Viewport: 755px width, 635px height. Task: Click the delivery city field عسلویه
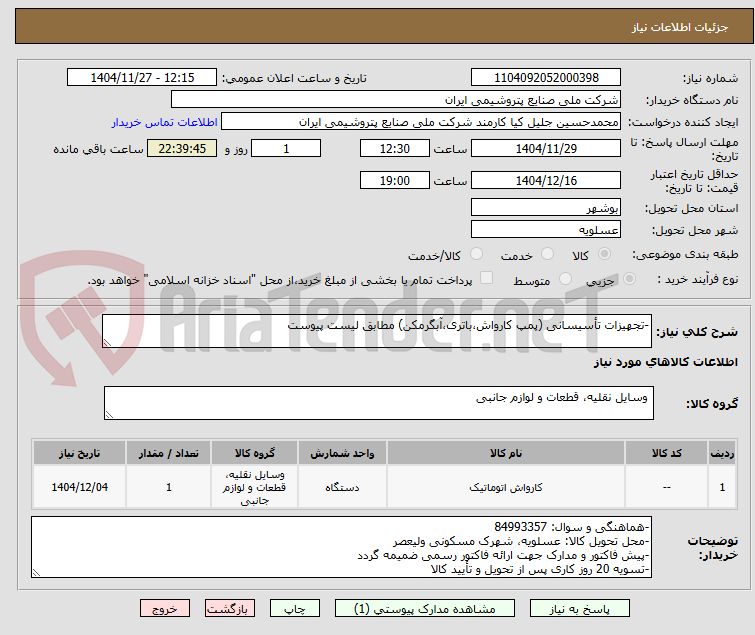[546, 230]
